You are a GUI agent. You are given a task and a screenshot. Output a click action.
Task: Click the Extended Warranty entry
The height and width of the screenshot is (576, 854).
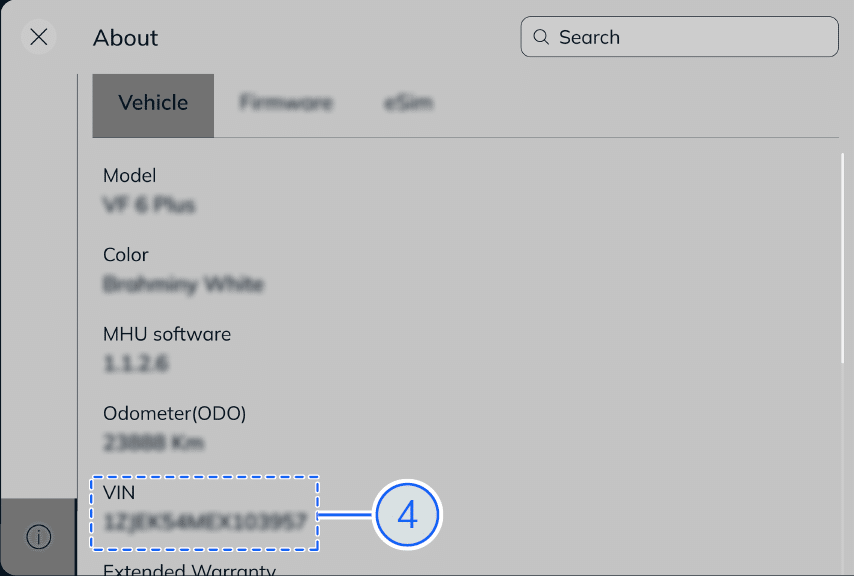[188, 568]
